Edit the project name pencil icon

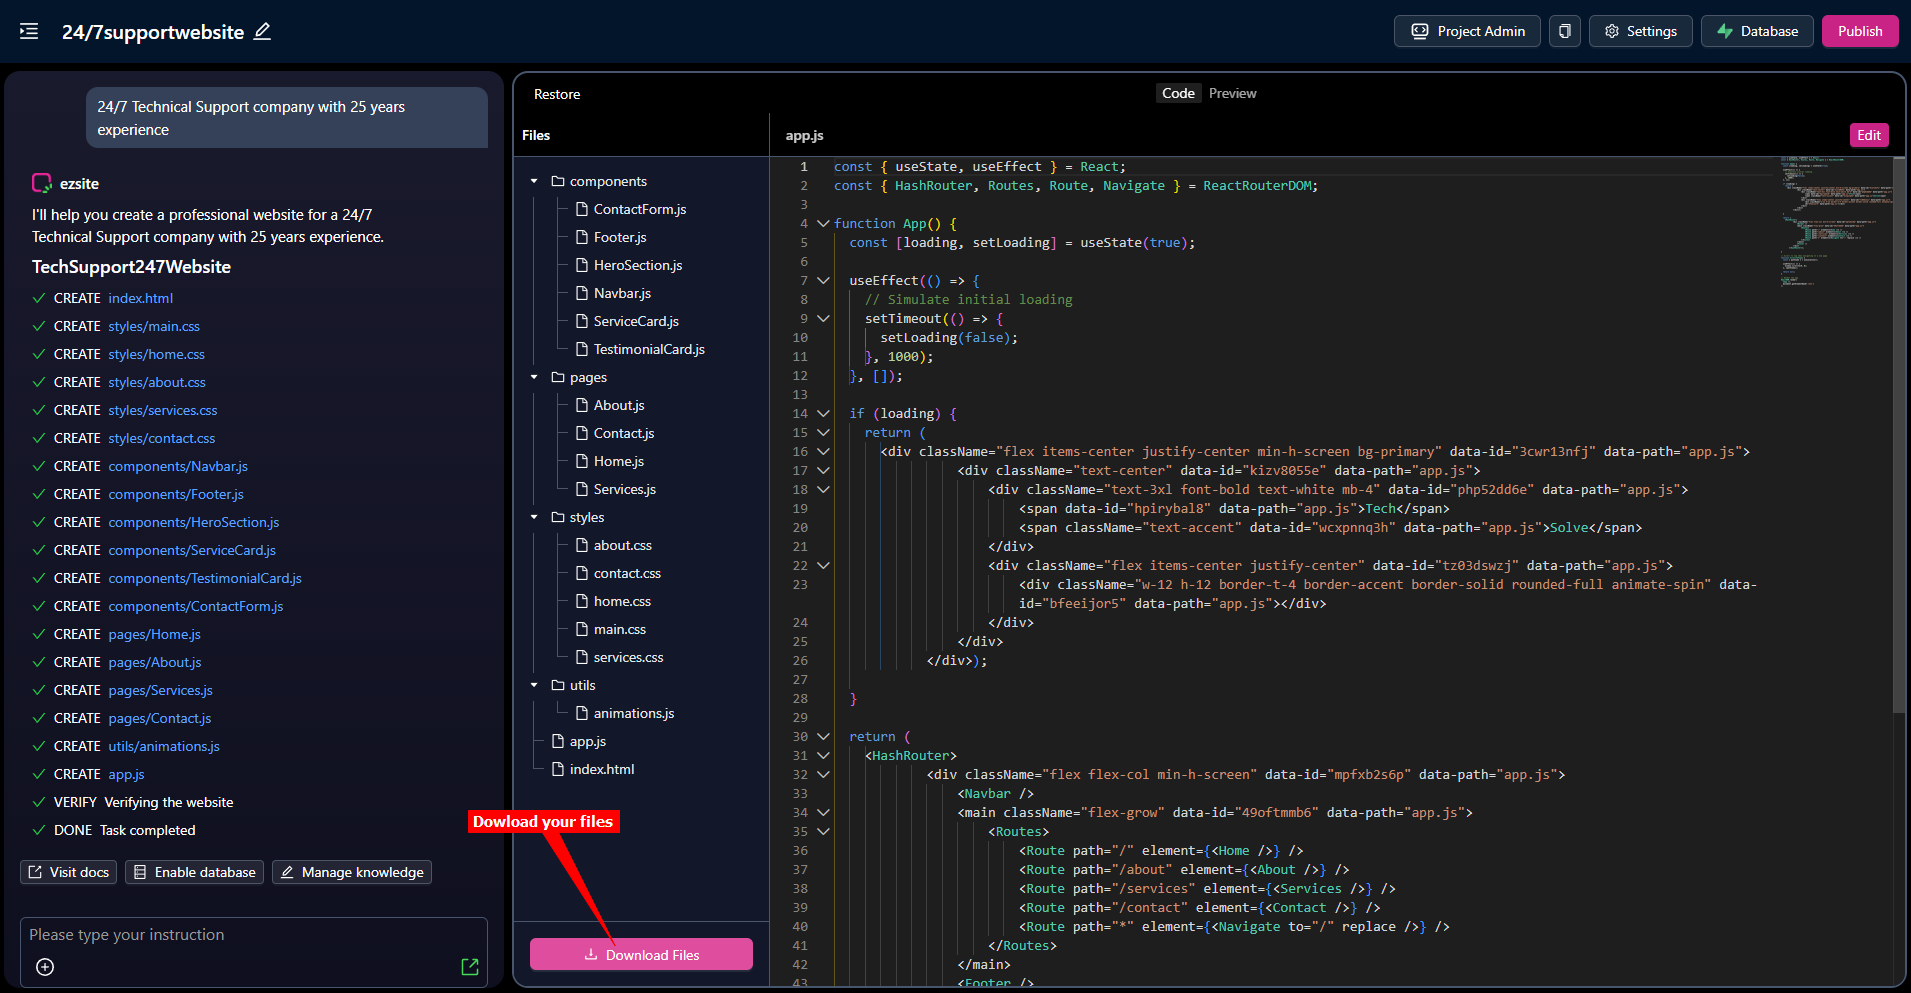(x=262, y=31)
